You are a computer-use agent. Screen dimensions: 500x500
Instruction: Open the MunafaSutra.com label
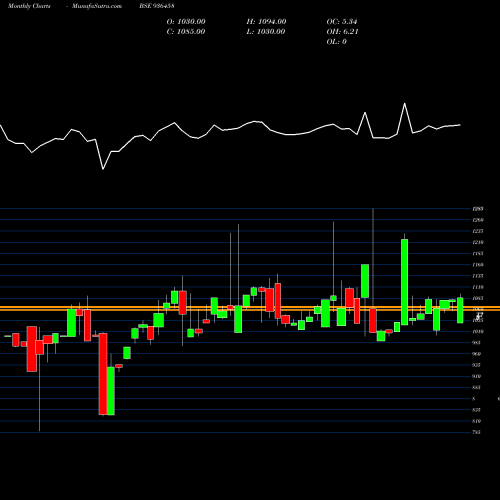point(97,6)
